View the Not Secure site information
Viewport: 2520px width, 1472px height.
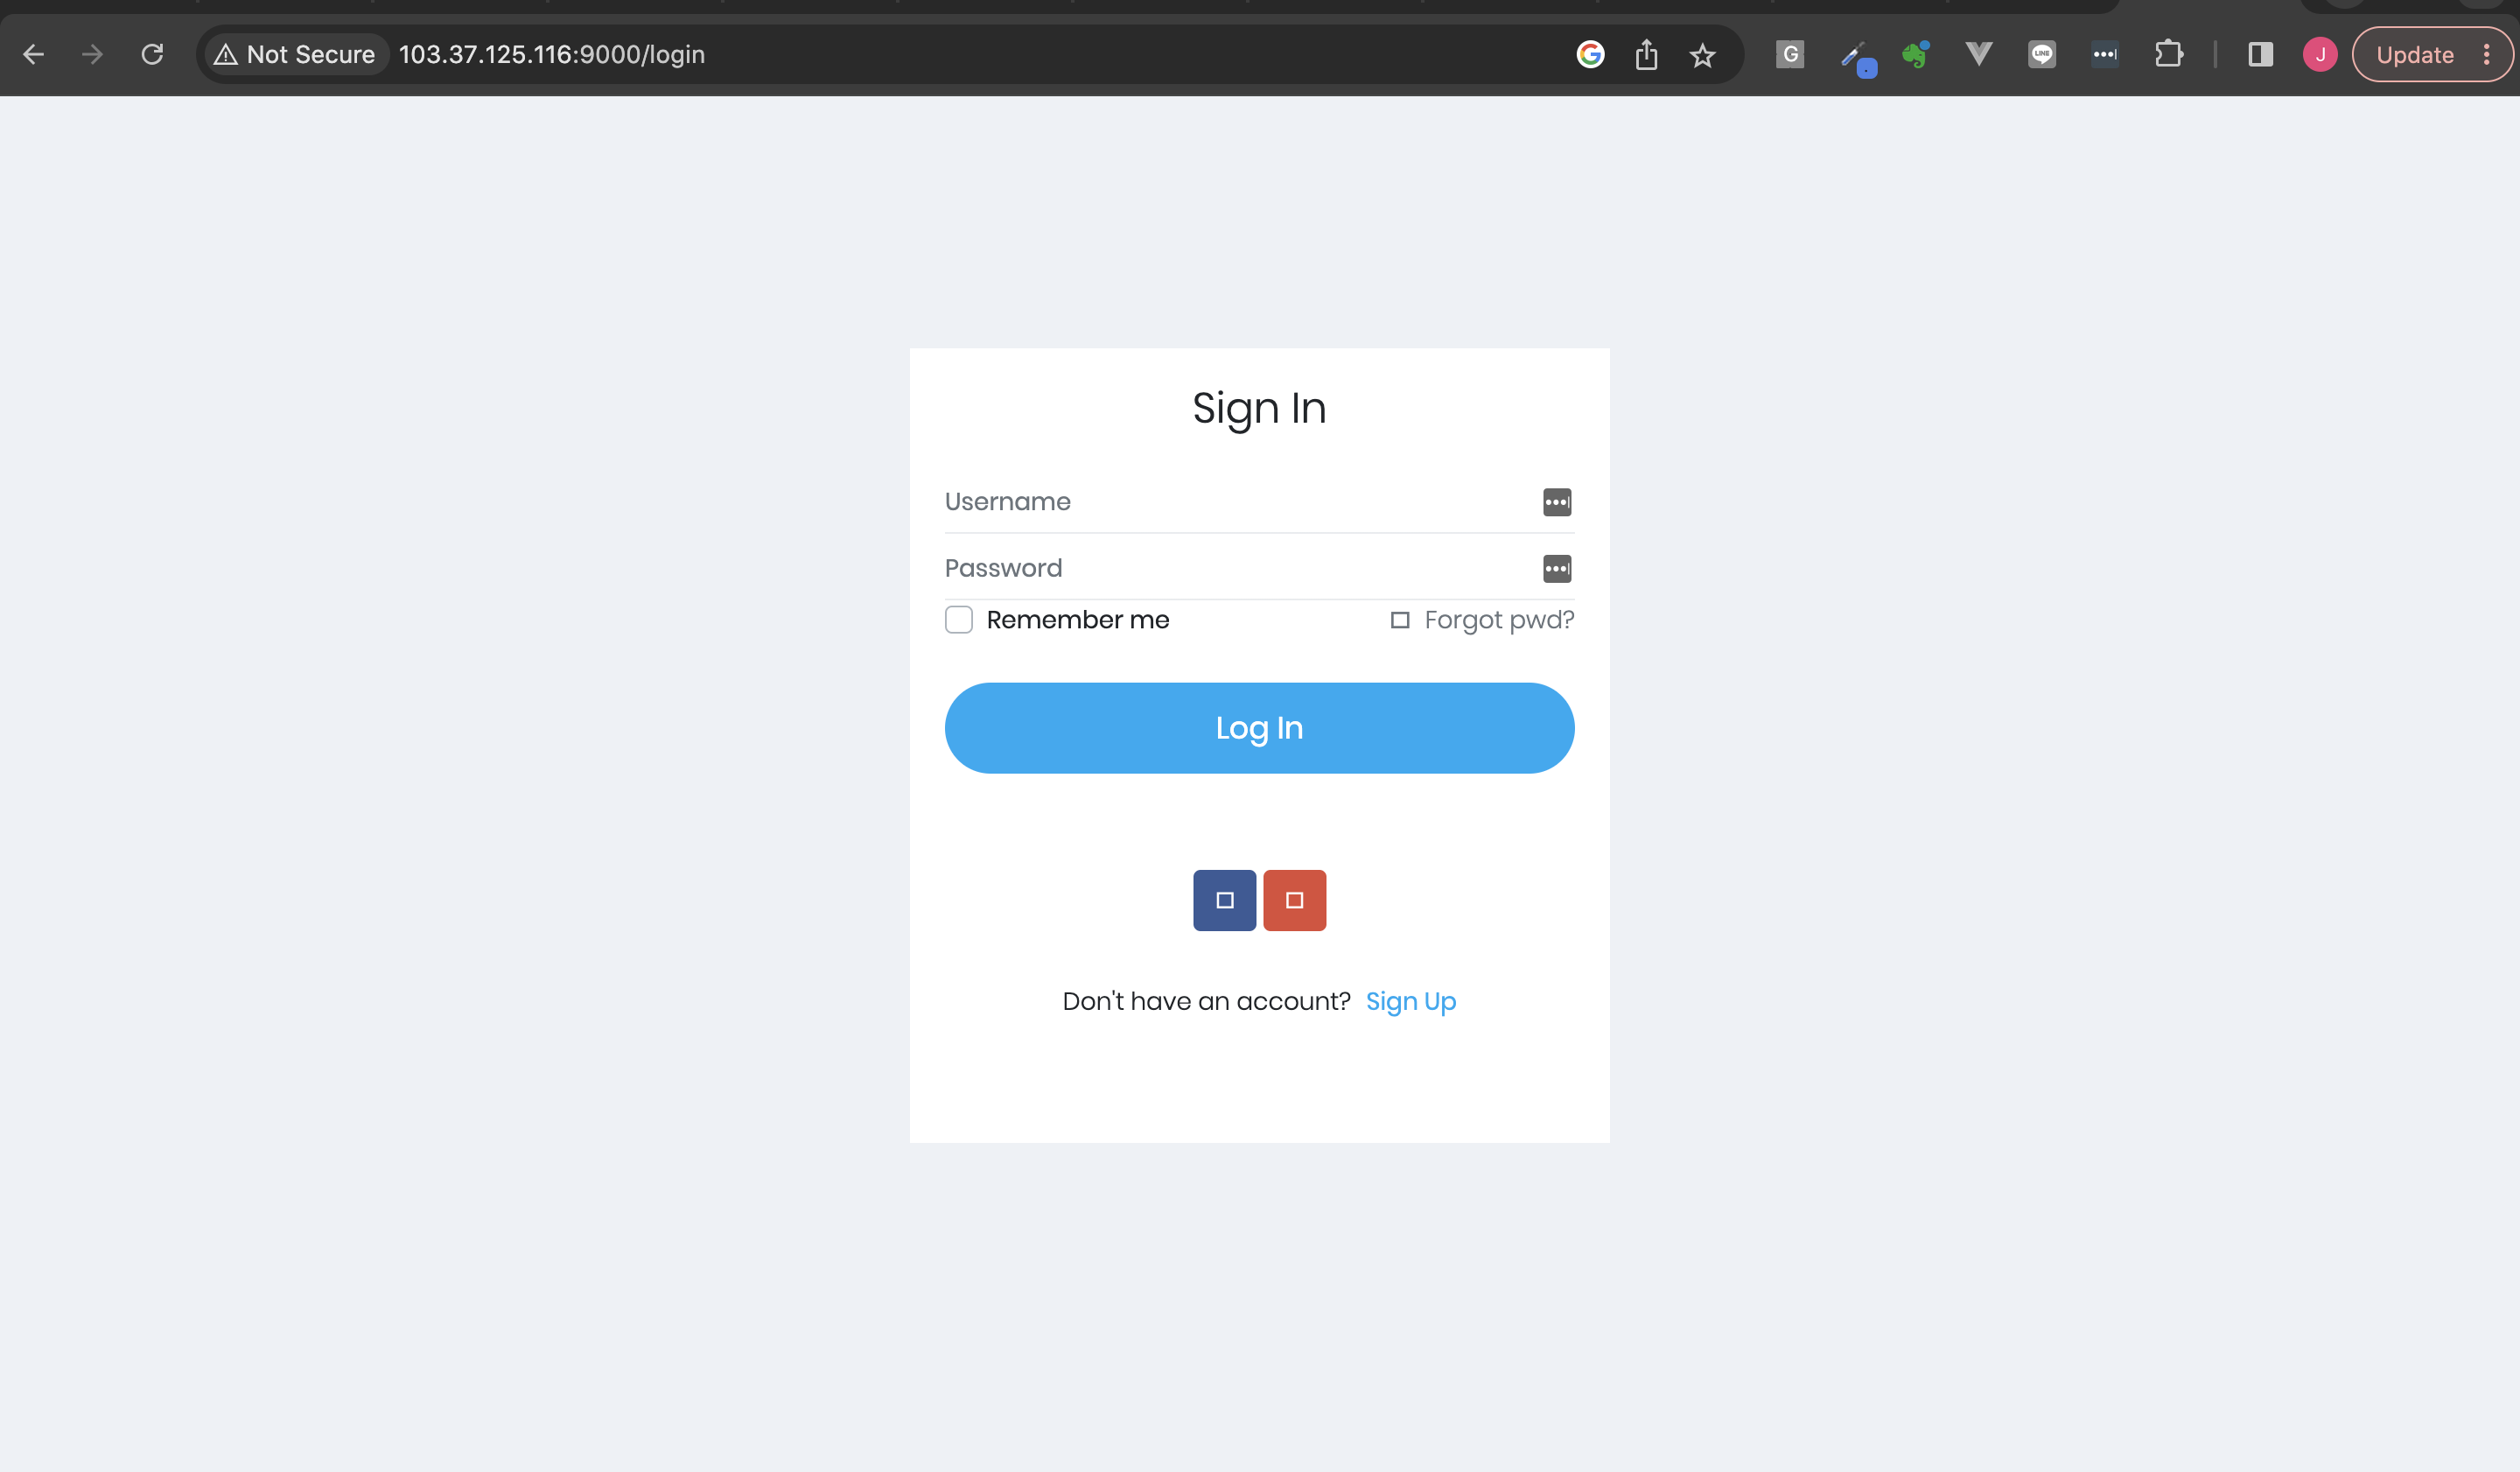pos(294,55)
